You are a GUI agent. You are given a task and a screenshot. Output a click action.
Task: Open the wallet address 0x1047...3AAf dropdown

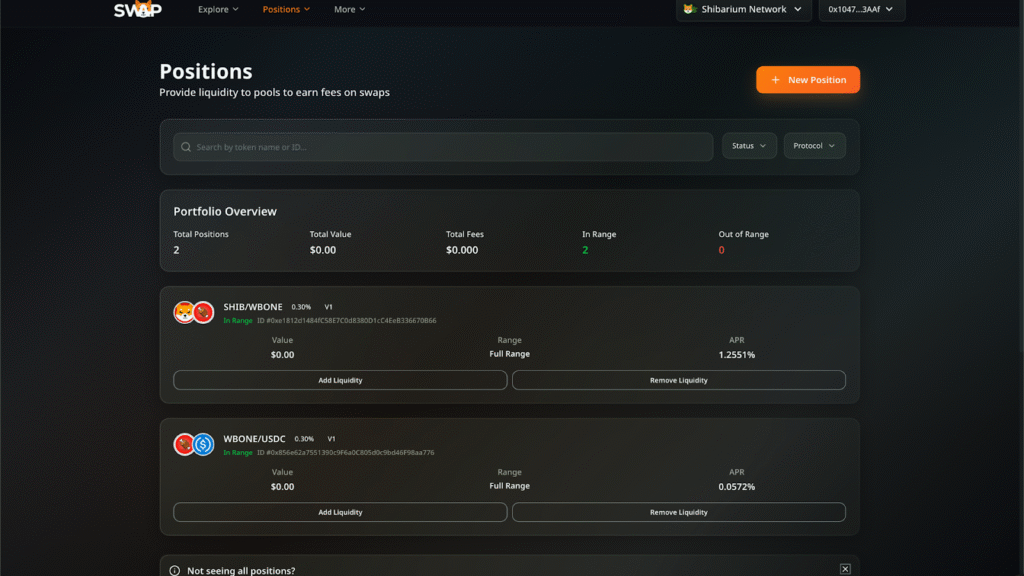tap(861, 9)
